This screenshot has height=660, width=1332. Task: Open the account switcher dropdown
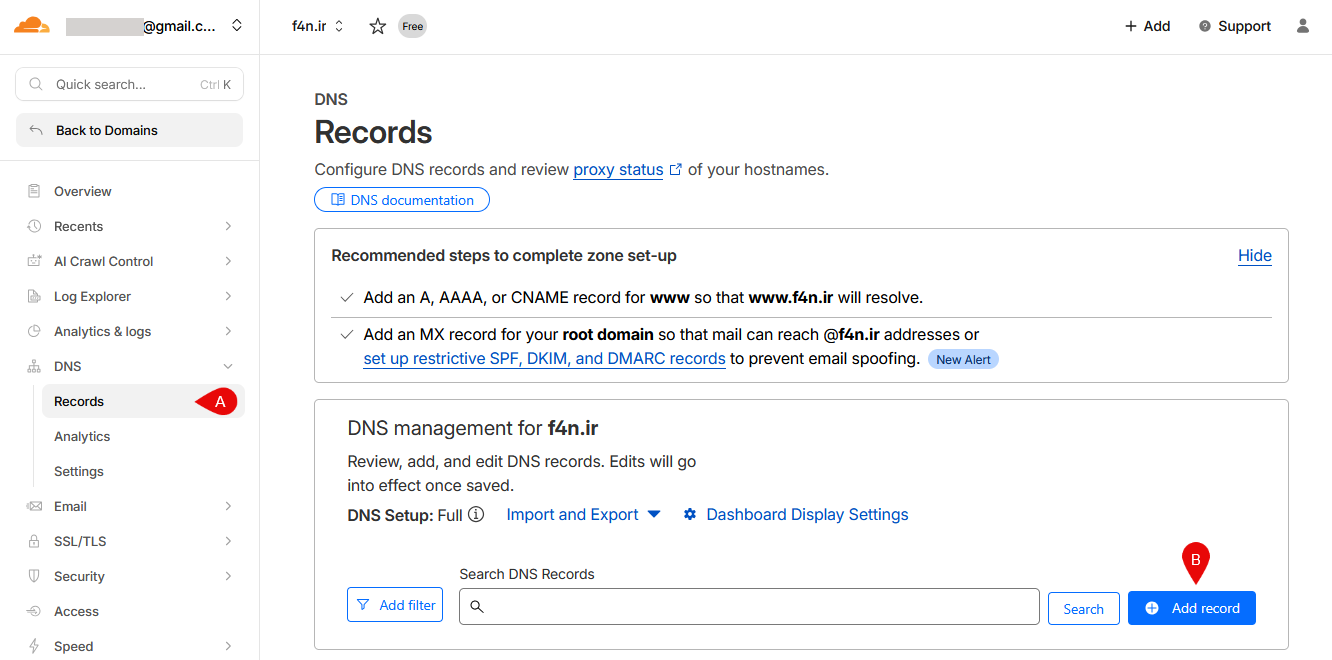pyautogui.click(x=236, y=26)
